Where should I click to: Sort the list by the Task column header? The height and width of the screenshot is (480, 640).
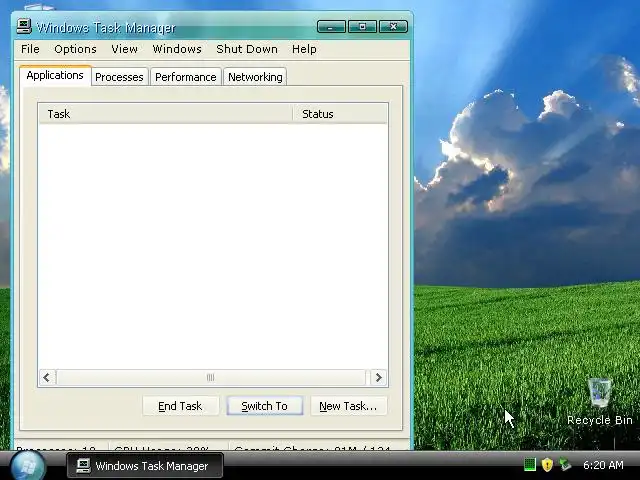tap(166, 114)
